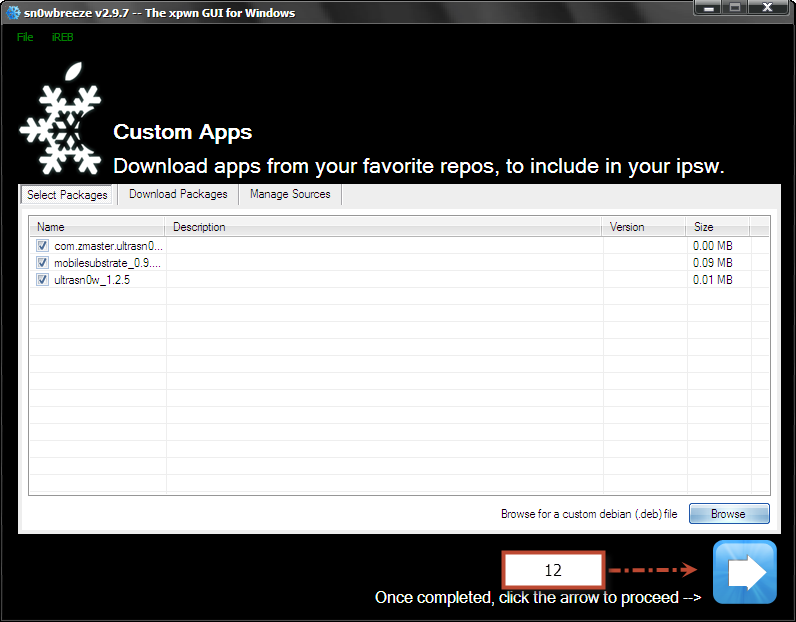Viewport: 796px width, 622px height.
Task: Click the Description column header
Action: [384, 227]
